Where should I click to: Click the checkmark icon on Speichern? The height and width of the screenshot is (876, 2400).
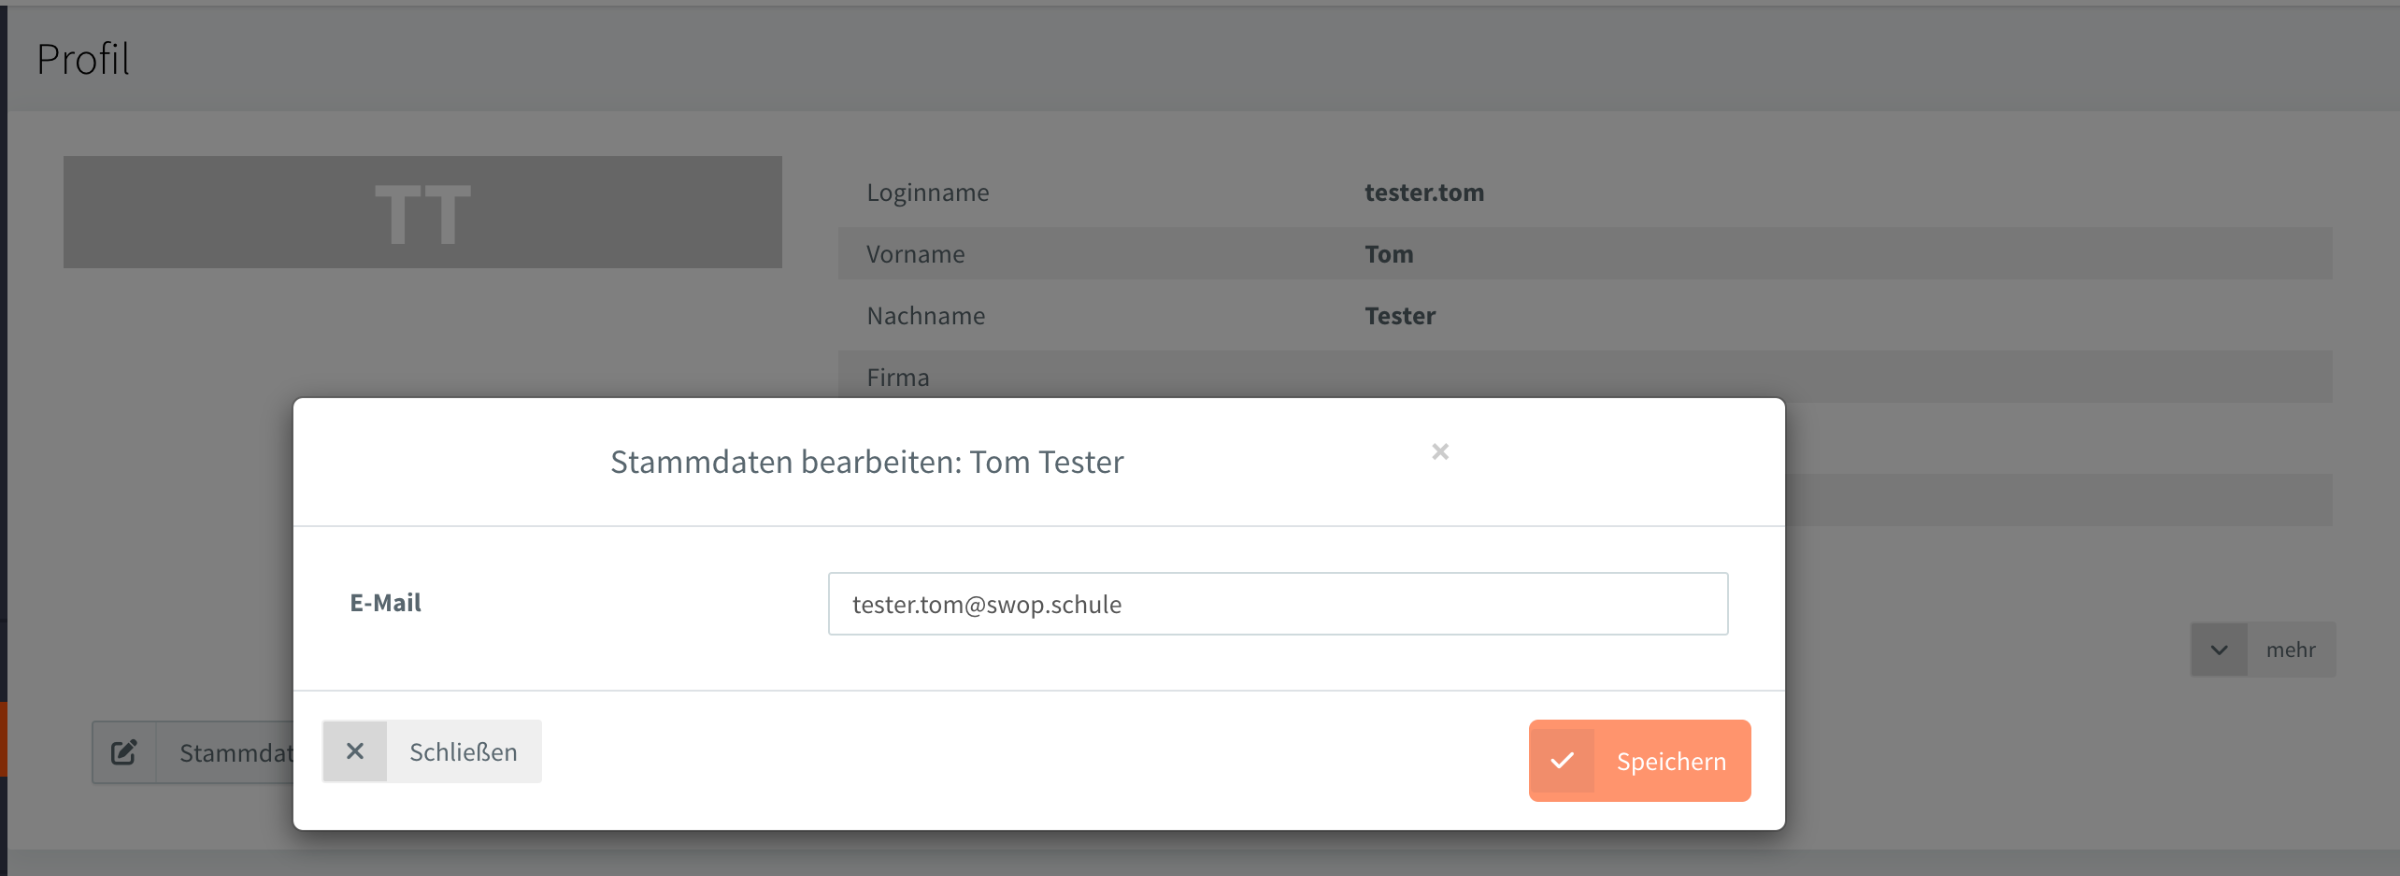click(x=1563, y=761)
